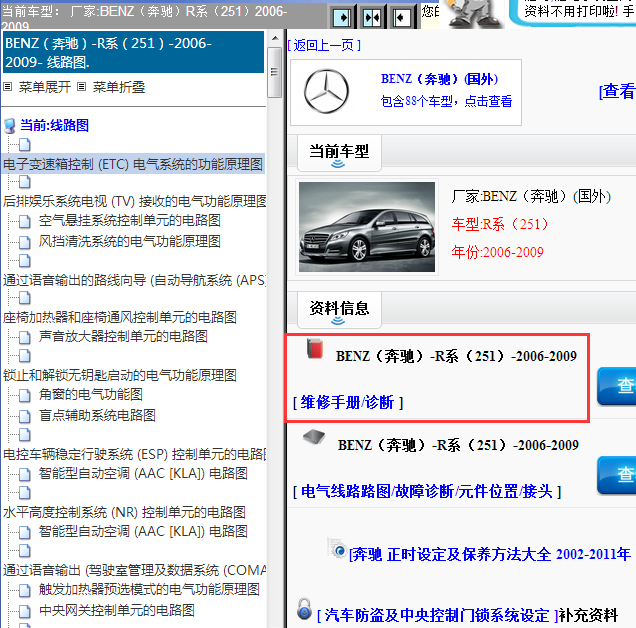Open 声音放大器控制单元的电路图
The image size is (636, 628).
click(x=123, y=336)
